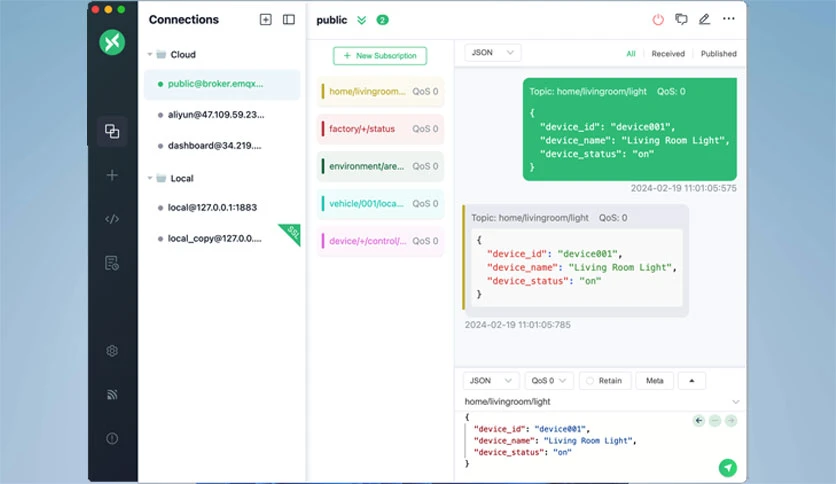
Task: Select vehicle/001/loca... subscription
Action: click(380, 204)
